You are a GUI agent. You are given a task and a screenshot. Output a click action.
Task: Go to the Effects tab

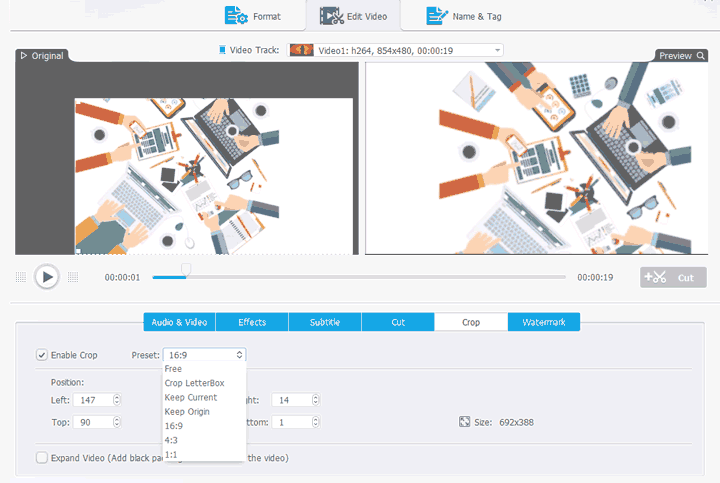click(x=252, y=322)
